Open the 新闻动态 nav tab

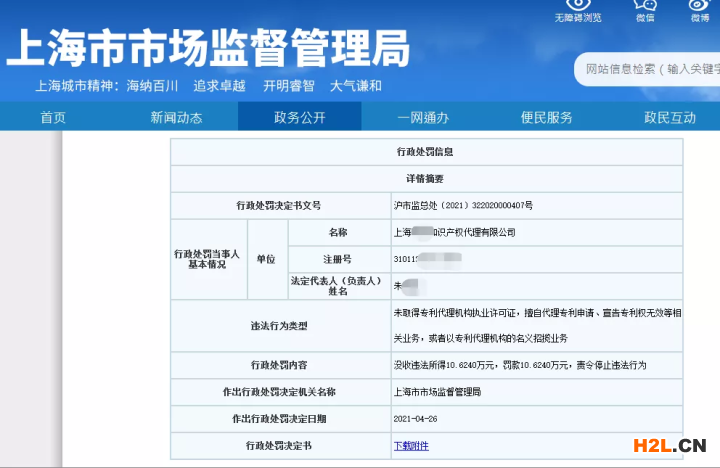176,118
